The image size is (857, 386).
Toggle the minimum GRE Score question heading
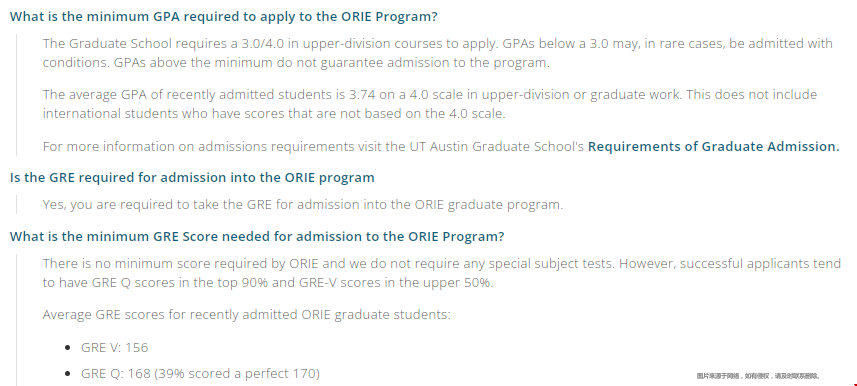257,236
